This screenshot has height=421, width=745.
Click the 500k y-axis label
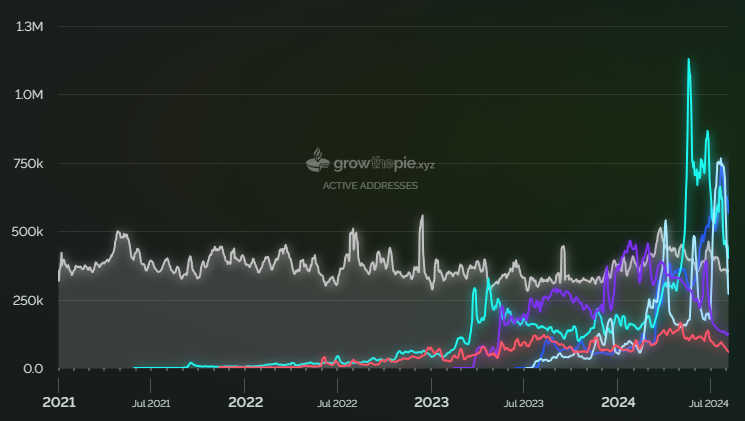pos(29,232)
